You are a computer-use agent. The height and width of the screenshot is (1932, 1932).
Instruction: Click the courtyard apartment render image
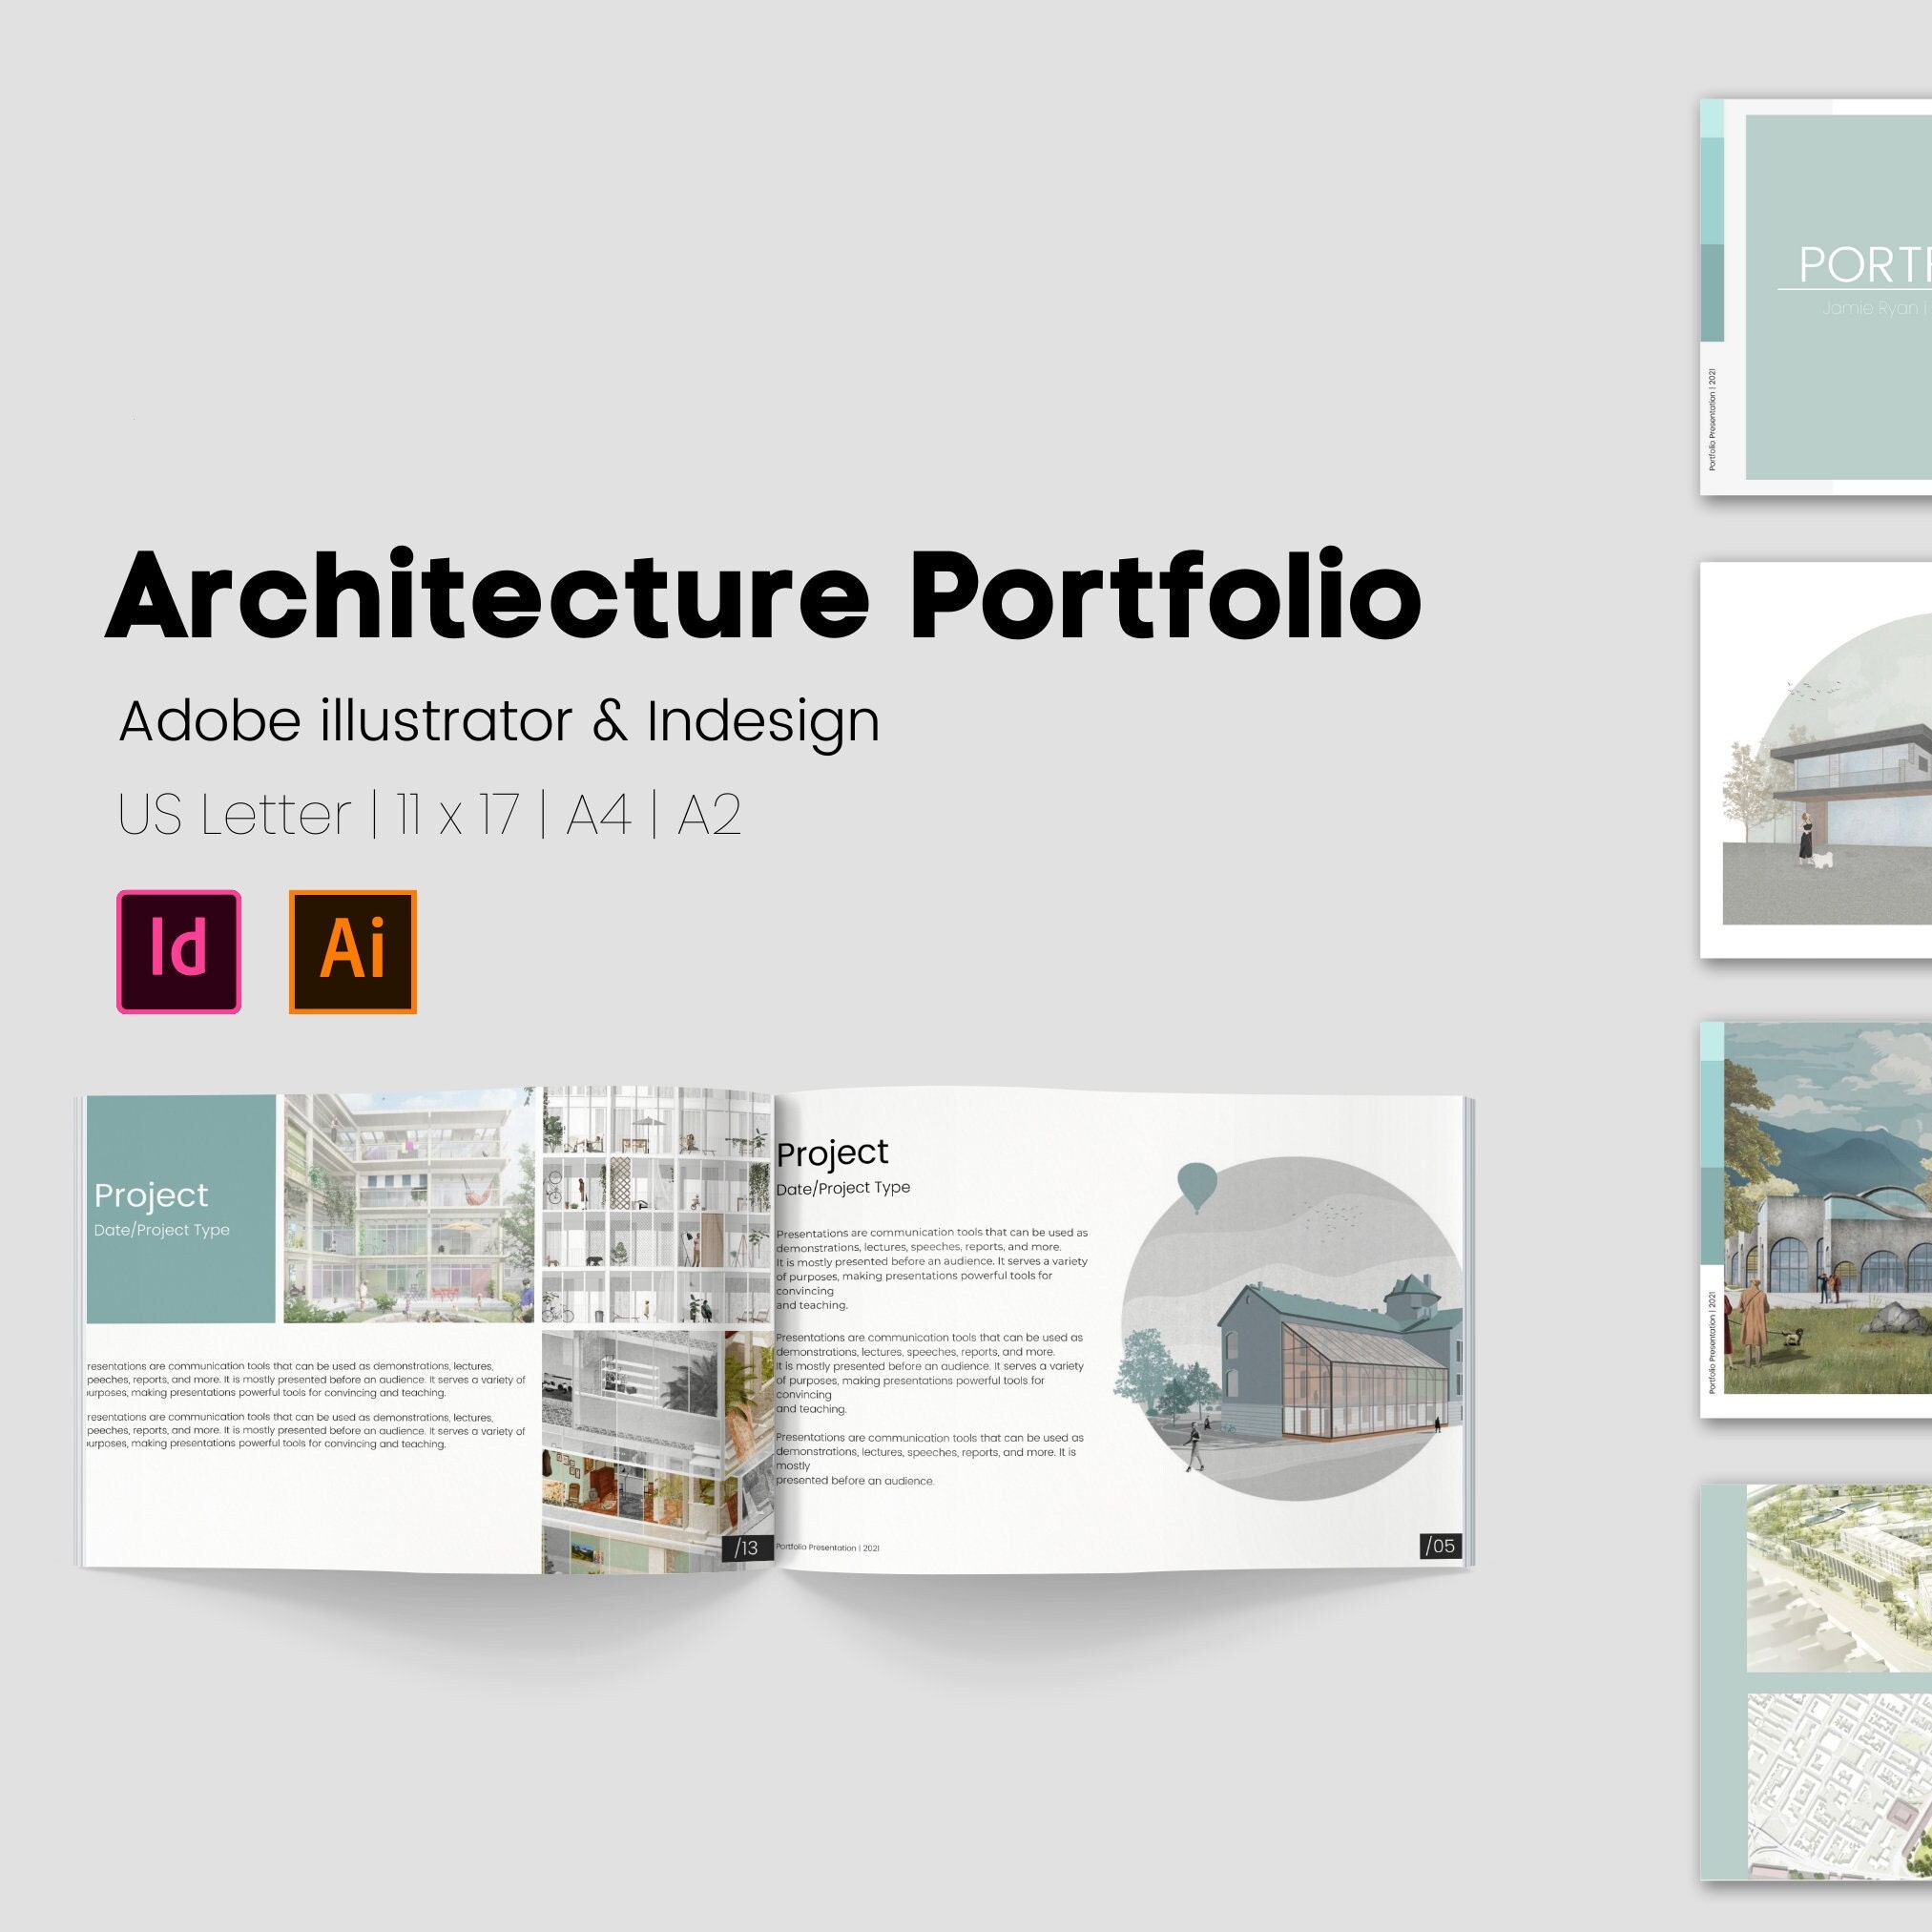click(x=409, y=1209)
